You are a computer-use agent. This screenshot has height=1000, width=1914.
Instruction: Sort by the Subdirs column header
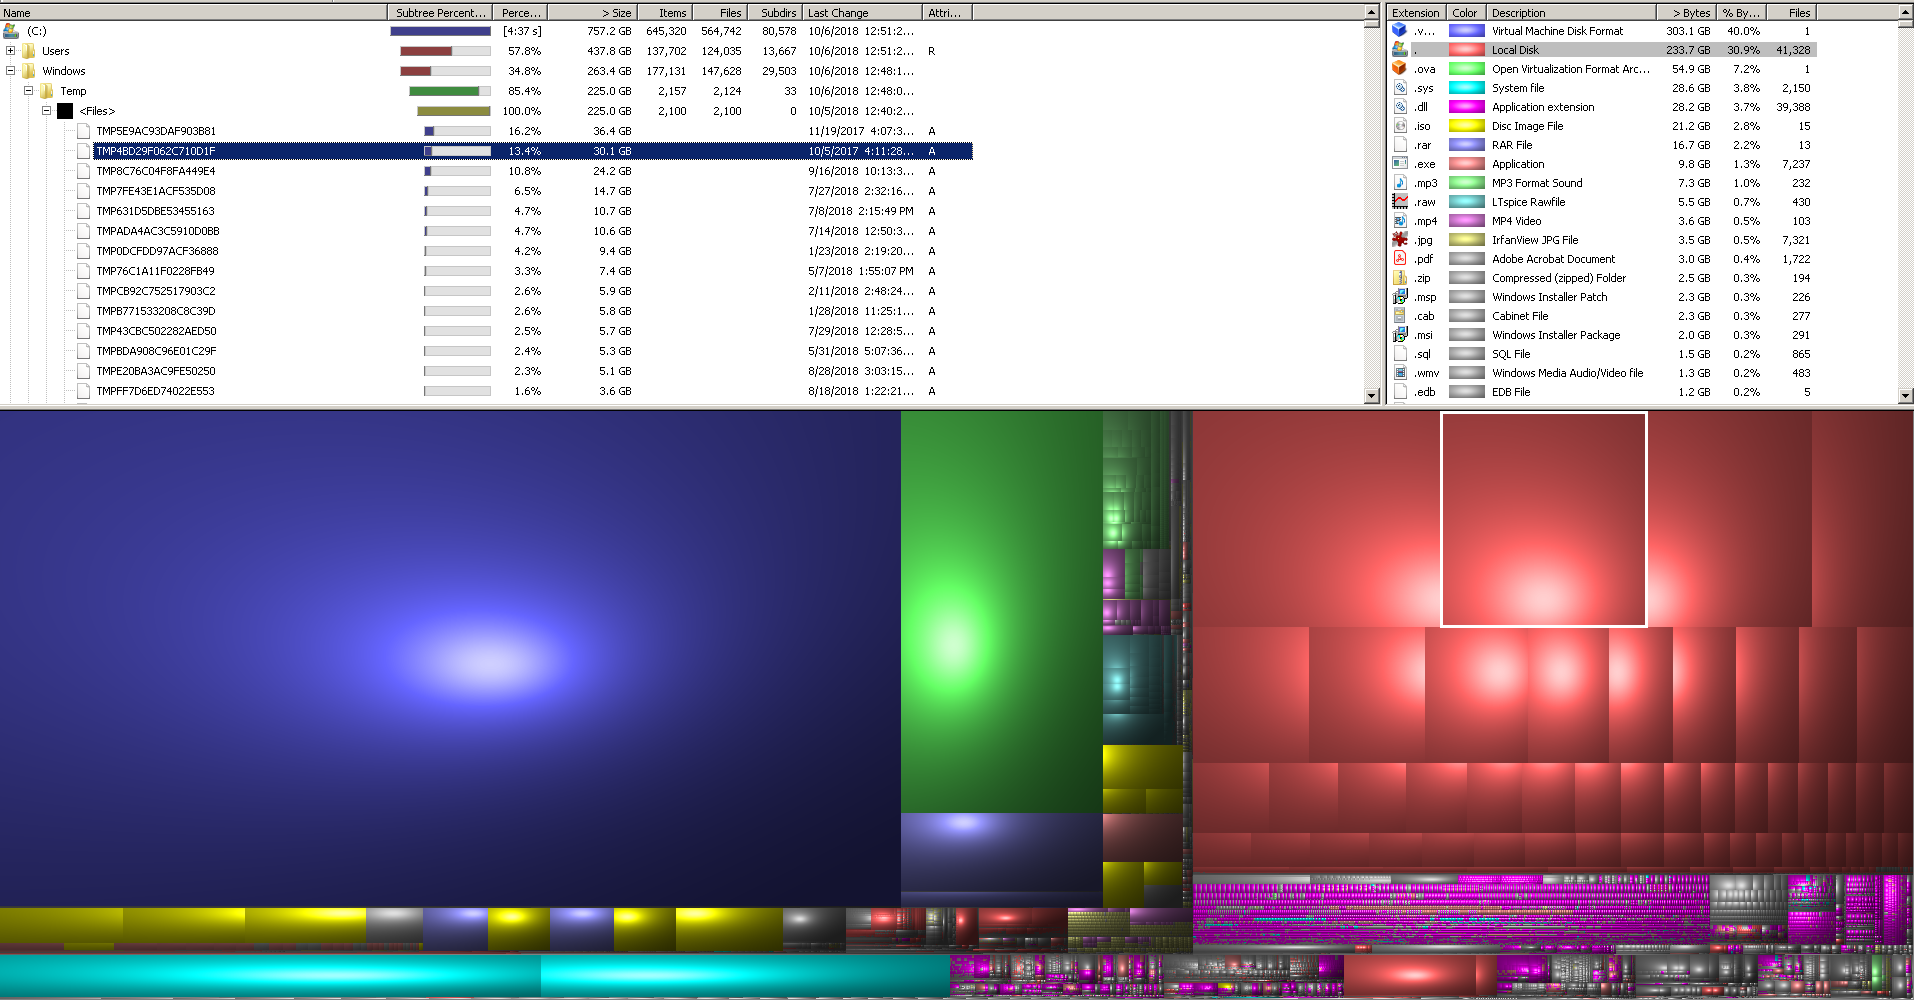[777, 13]
